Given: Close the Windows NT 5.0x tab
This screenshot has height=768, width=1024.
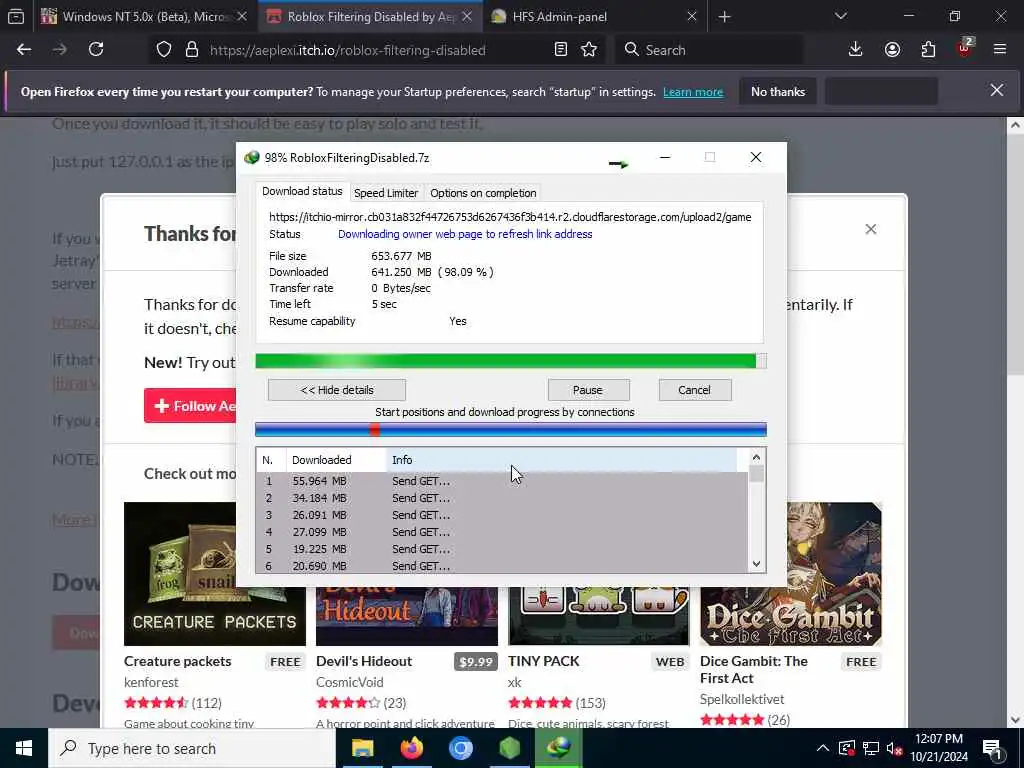Looking at the screenshot, I should point(242,17).
